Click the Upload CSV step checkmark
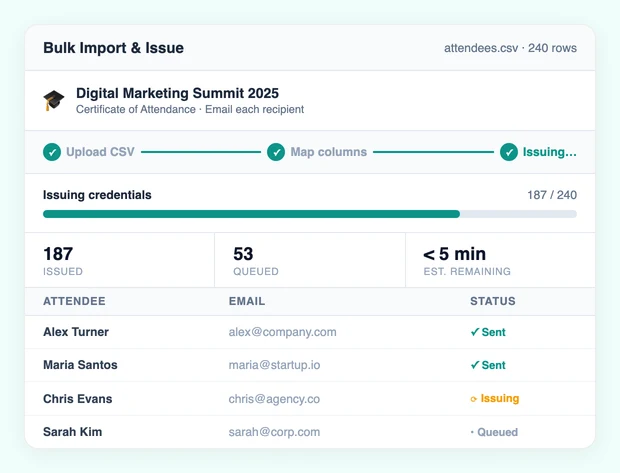This screenshot has height=473, width=620. [x=52, y=152]
